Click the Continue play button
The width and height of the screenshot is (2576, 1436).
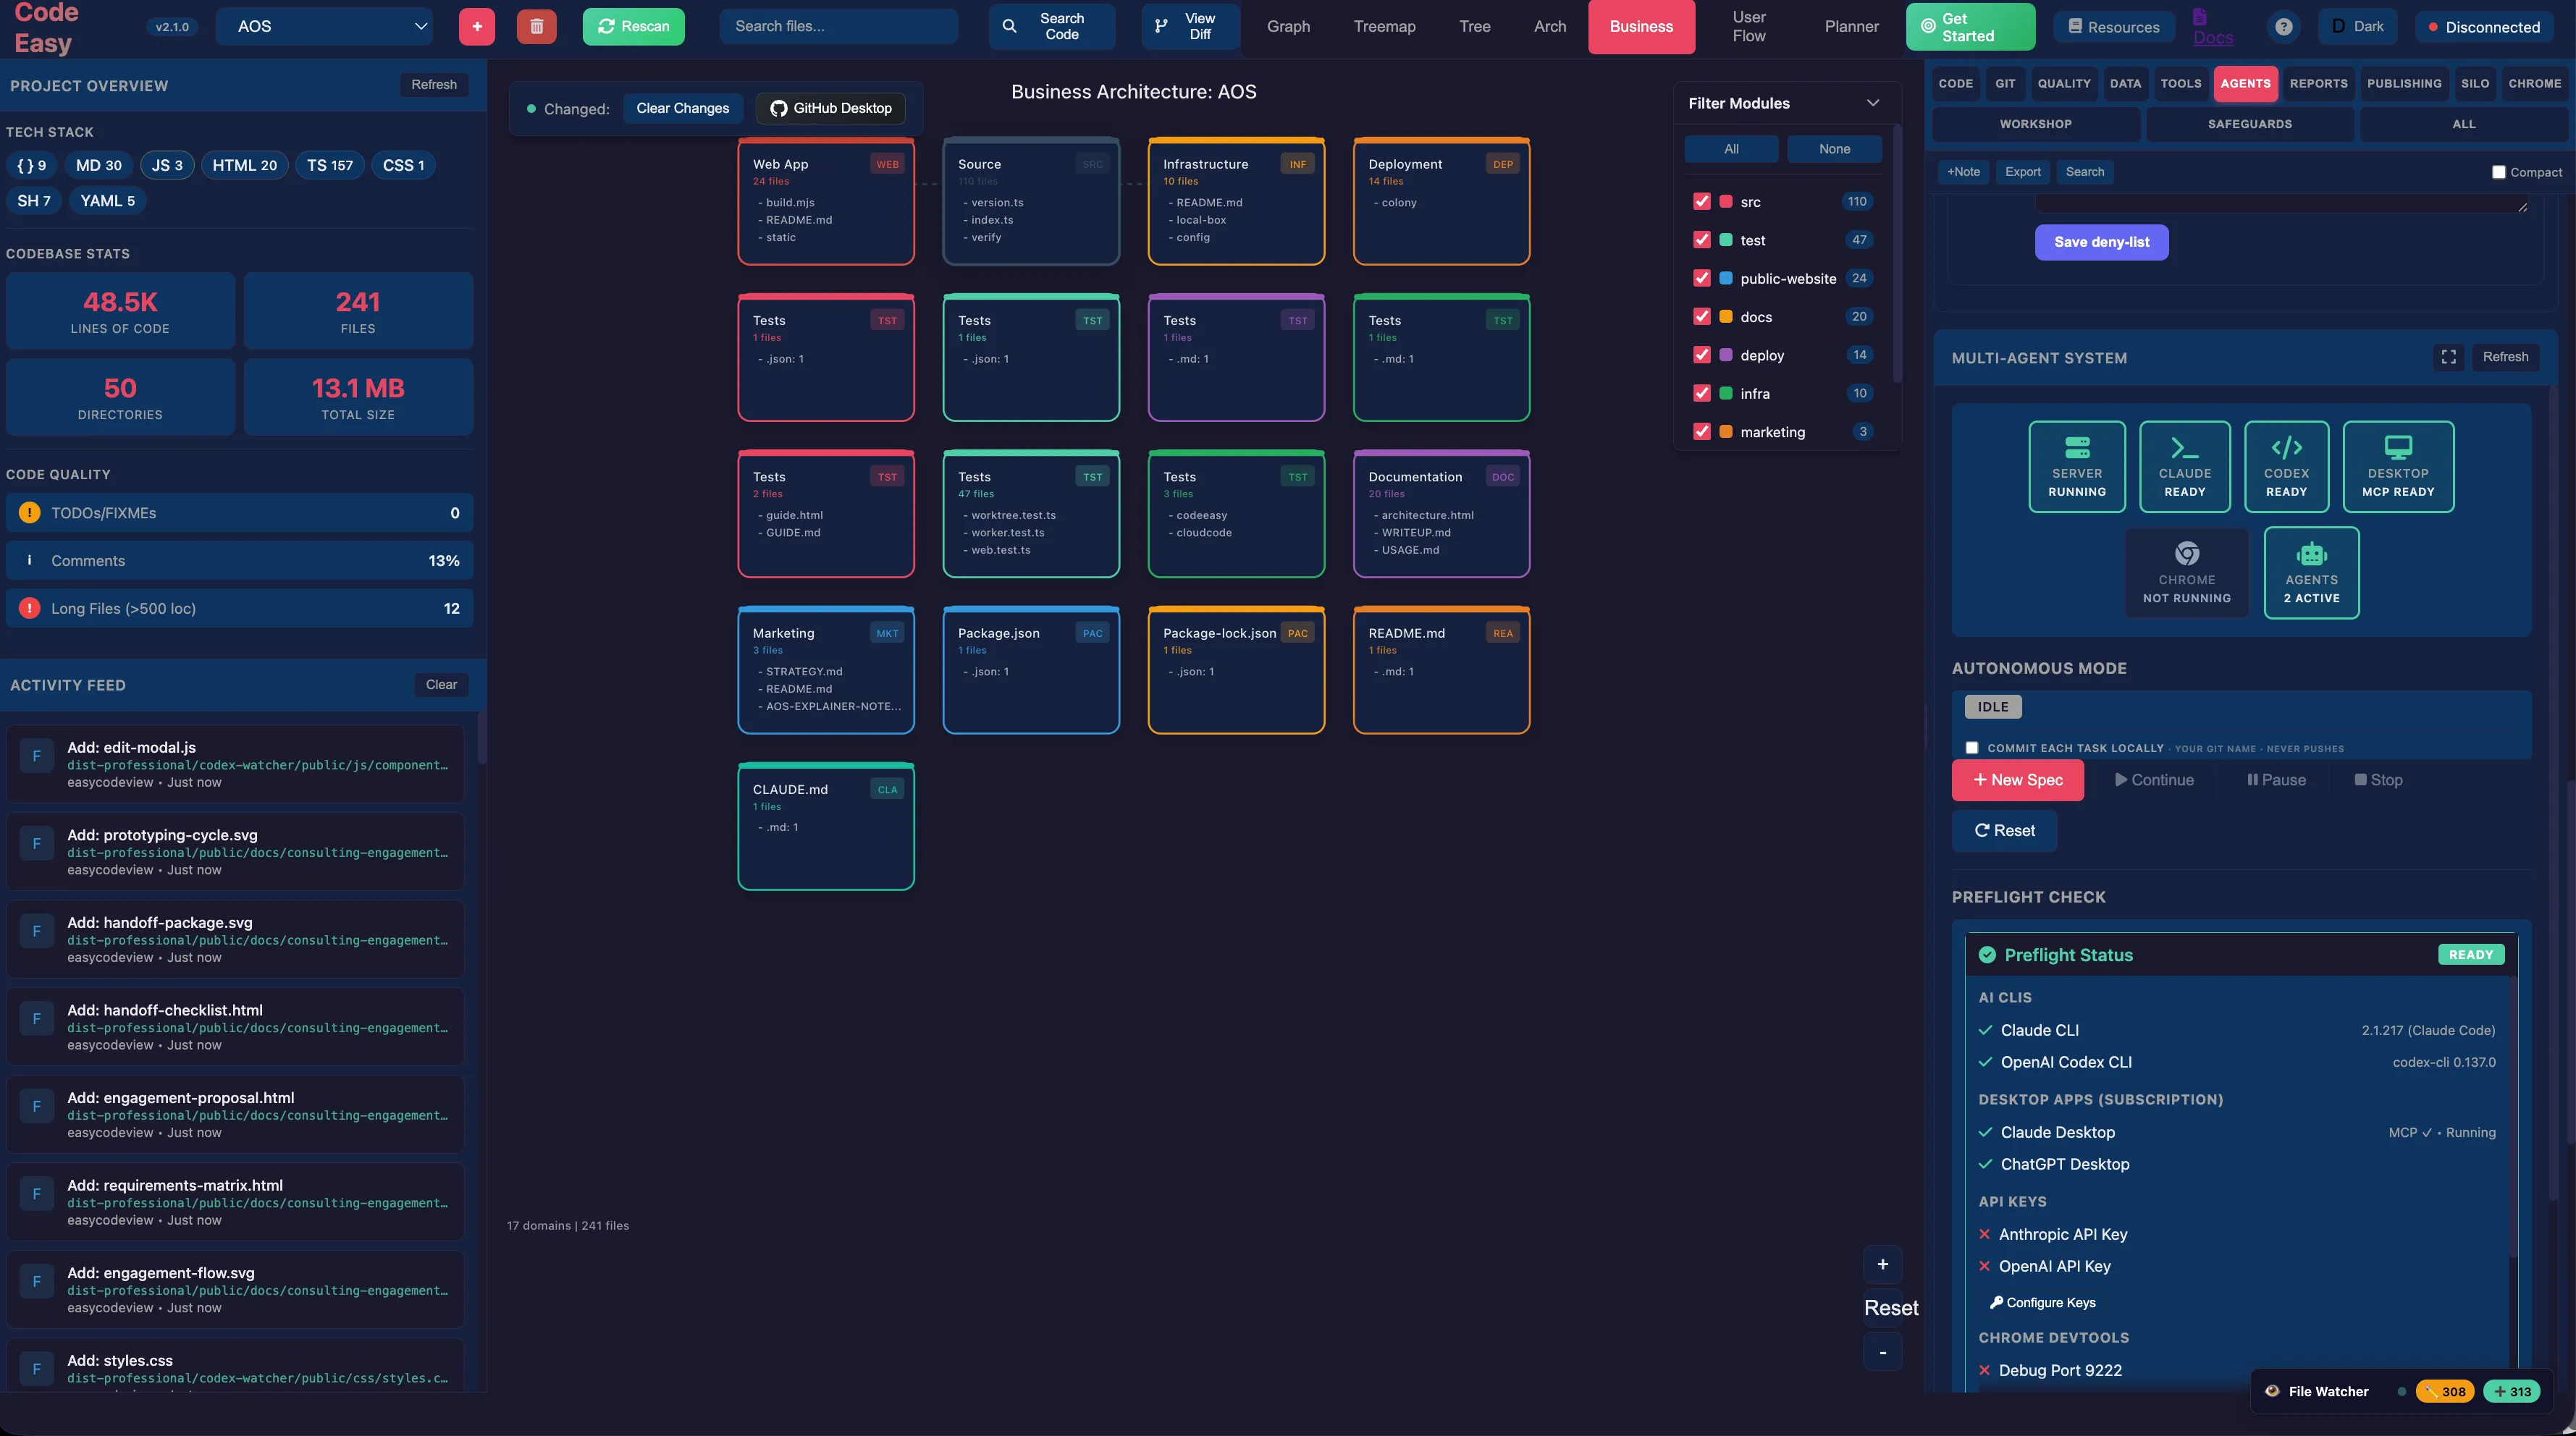pyautogui.click(x=2154, y=780)
